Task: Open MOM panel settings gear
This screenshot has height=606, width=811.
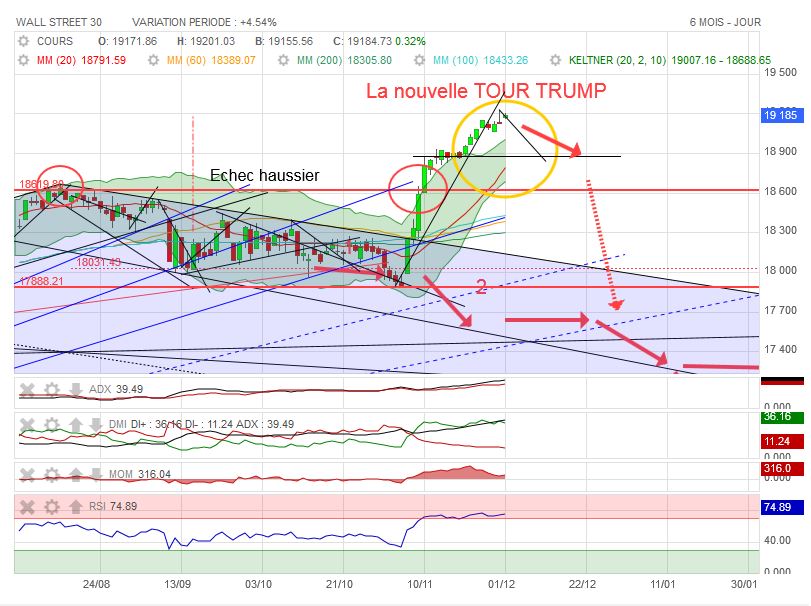Action: pos(52,474)
